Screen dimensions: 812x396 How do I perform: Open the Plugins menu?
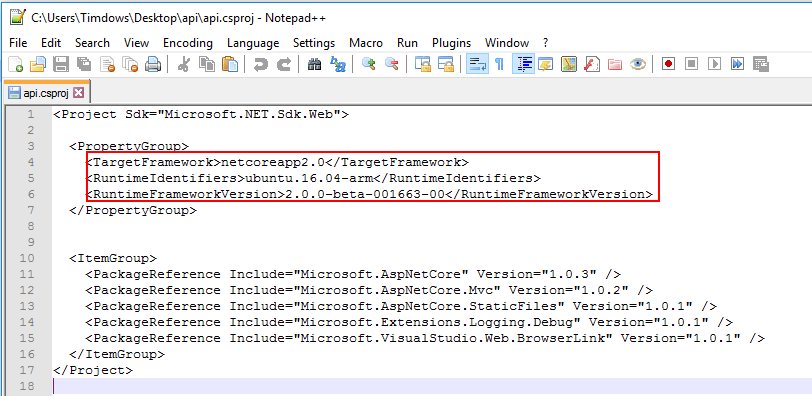pos(452,43)
